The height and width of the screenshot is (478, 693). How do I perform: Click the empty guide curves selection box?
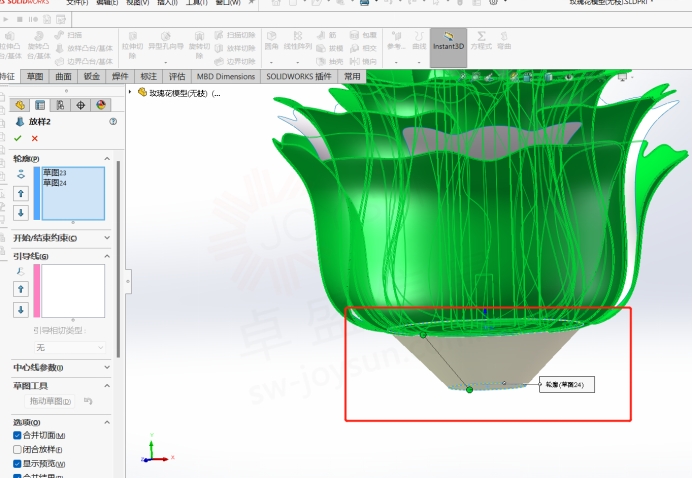click(73, 291)
